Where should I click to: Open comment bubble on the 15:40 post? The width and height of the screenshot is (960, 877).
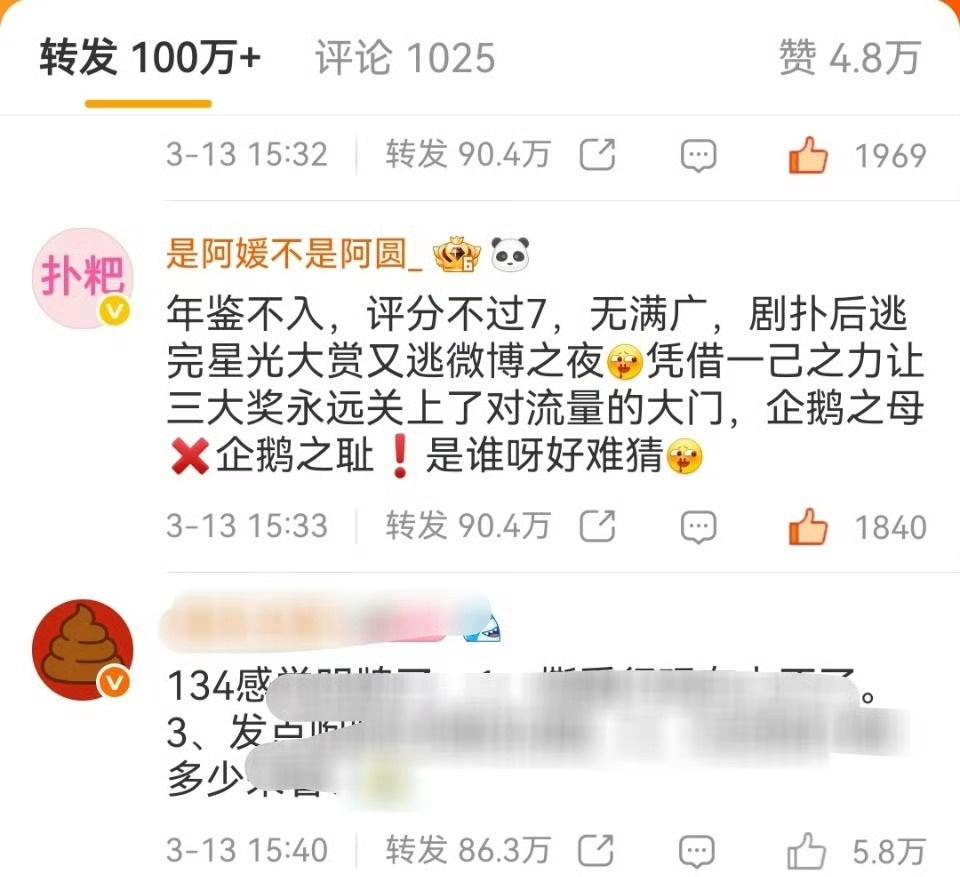click(x=697, y=851)
